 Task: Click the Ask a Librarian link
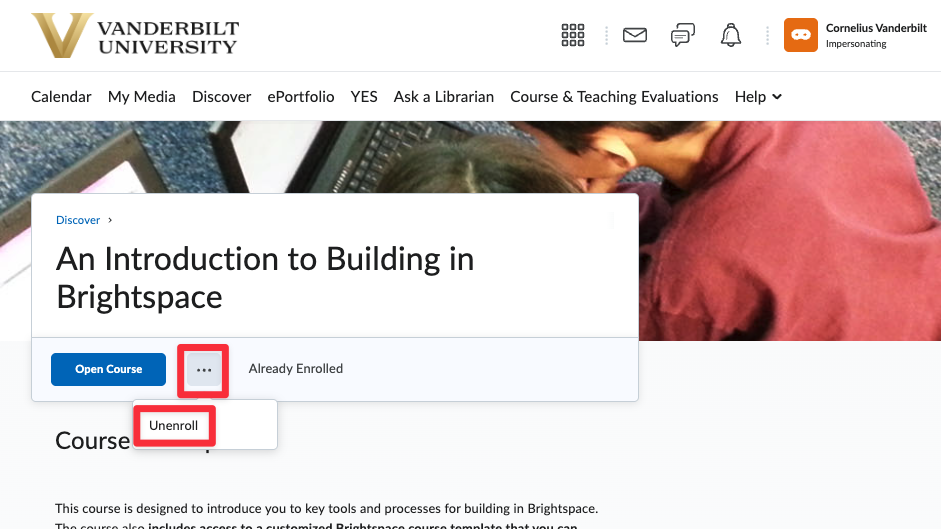click(444, 97)
